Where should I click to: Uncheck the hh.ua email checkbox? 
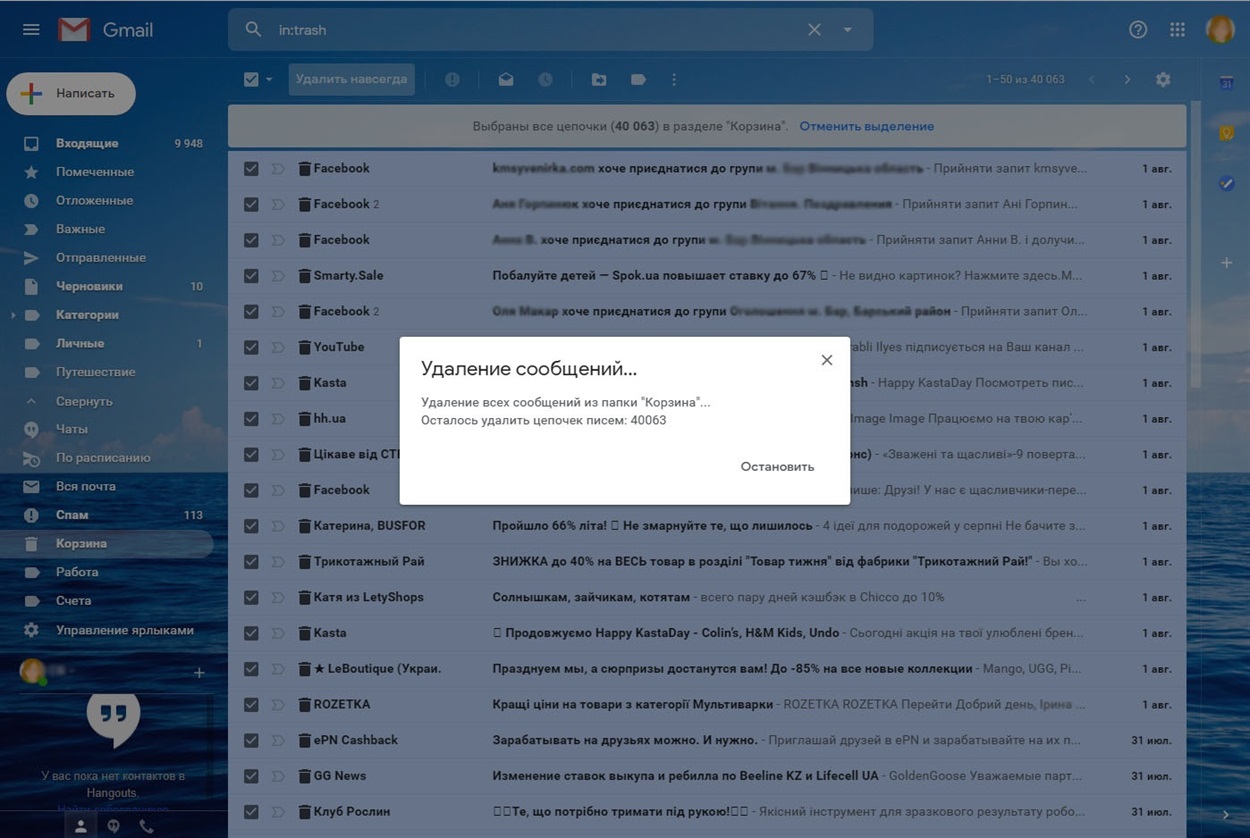point(251,419)
